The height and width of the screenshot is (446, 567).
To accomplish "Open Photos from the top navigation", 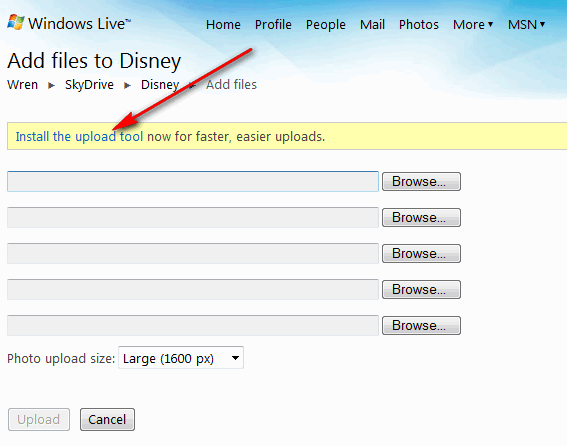I will [419, 25].
